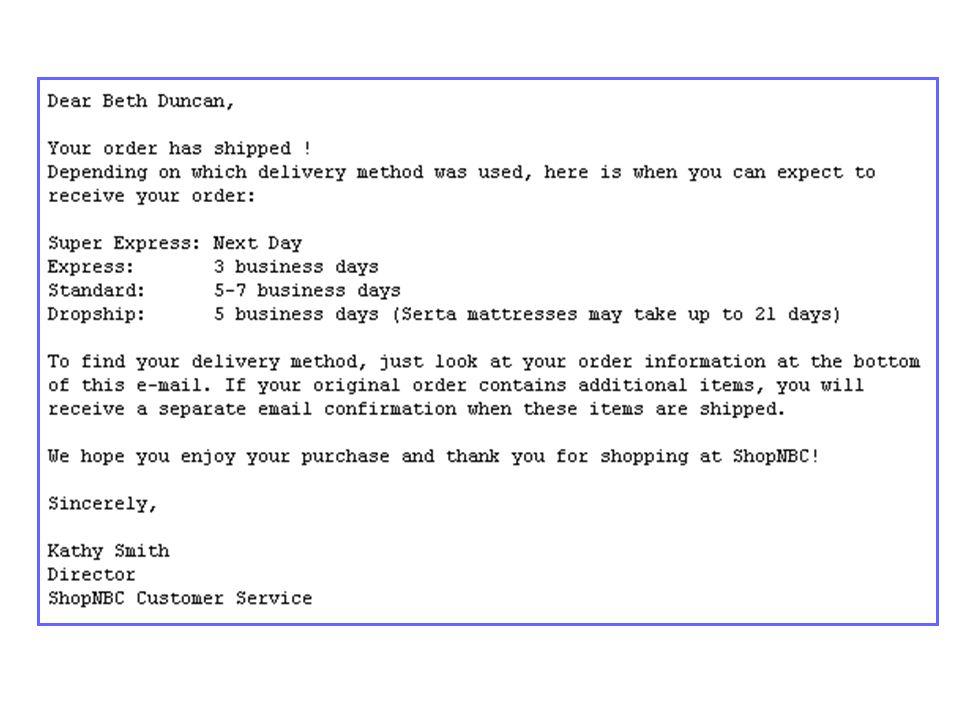Image resolution: width=960 pixels, height=720 pixels.
Task: Click the 'Your order has shipped' line
Action: pos(179,148)
